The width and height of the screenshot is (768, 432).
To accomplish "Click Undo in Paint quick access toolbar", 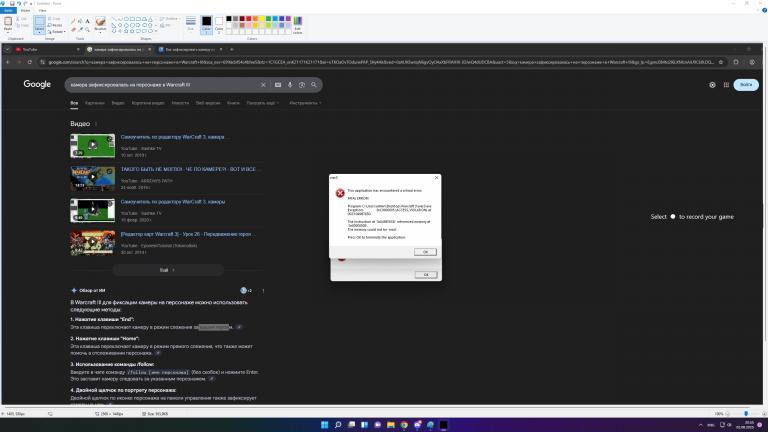I will [x=19, y=3].
